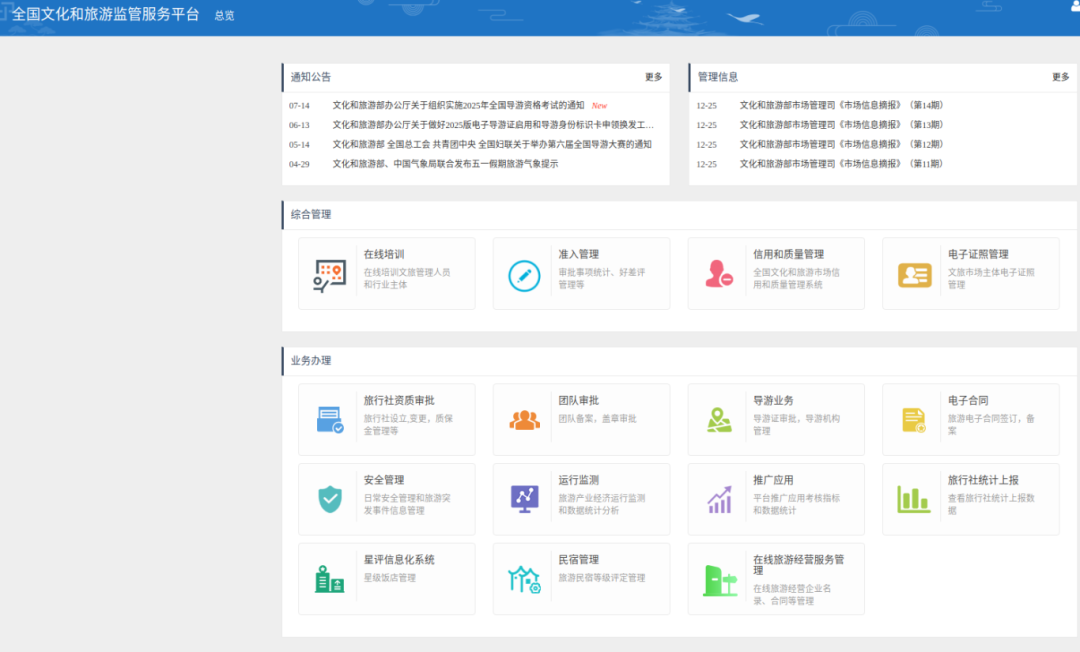Open the 运行监测 monitor icon

click(x=524, y=499)
